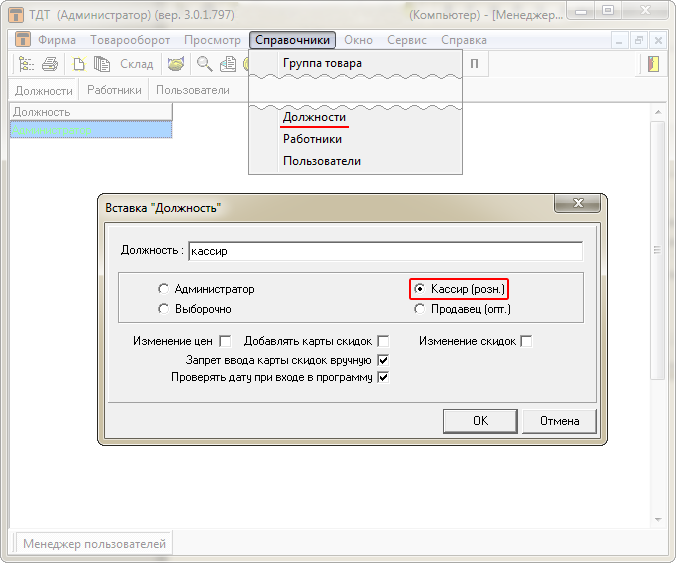Screen dimensions: 676x563
Task: Click the magnifier search icon
Action: point(204,64)
